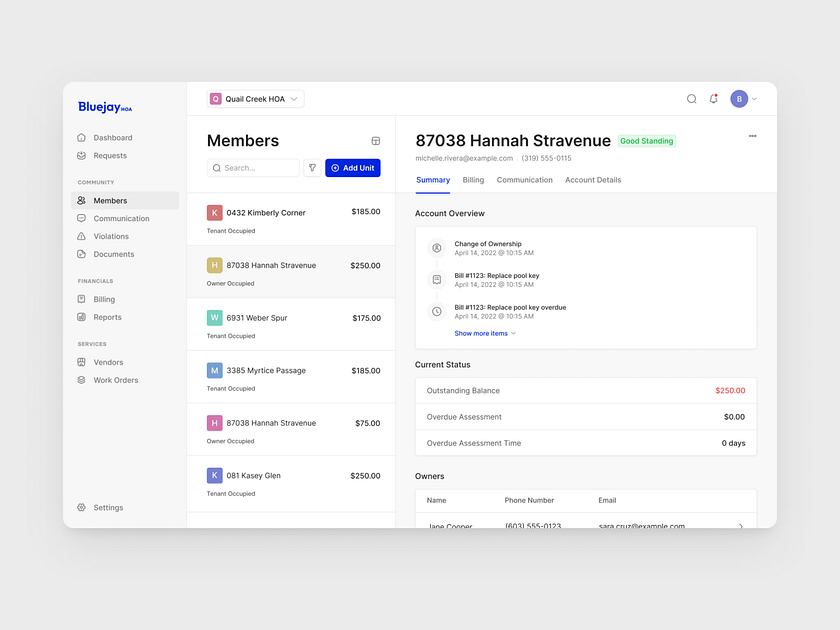Go to Violations in the sidebar
Screen dimensions: 840x630
[111, 237]
